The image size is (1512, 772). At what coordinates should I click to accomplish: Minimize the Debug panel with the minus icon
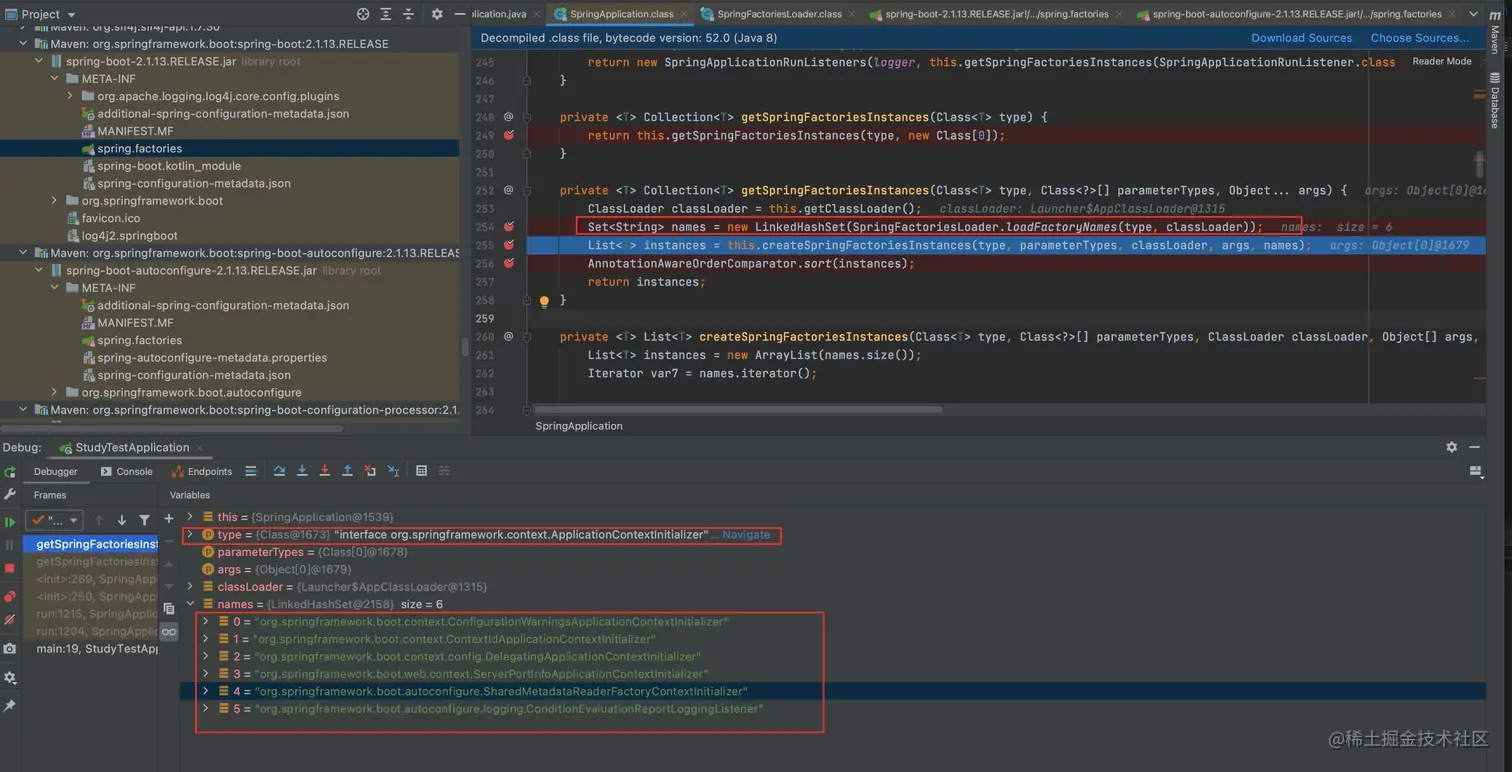pos(1475,447)
